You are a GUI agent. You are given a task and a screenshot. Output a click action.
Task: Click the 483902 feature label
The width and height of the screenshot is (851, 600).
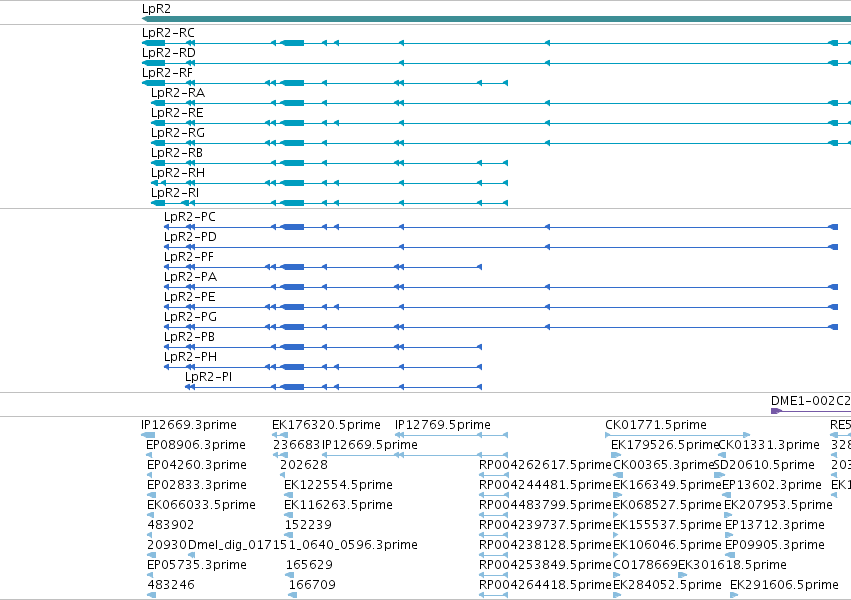(x=171, y=525)
